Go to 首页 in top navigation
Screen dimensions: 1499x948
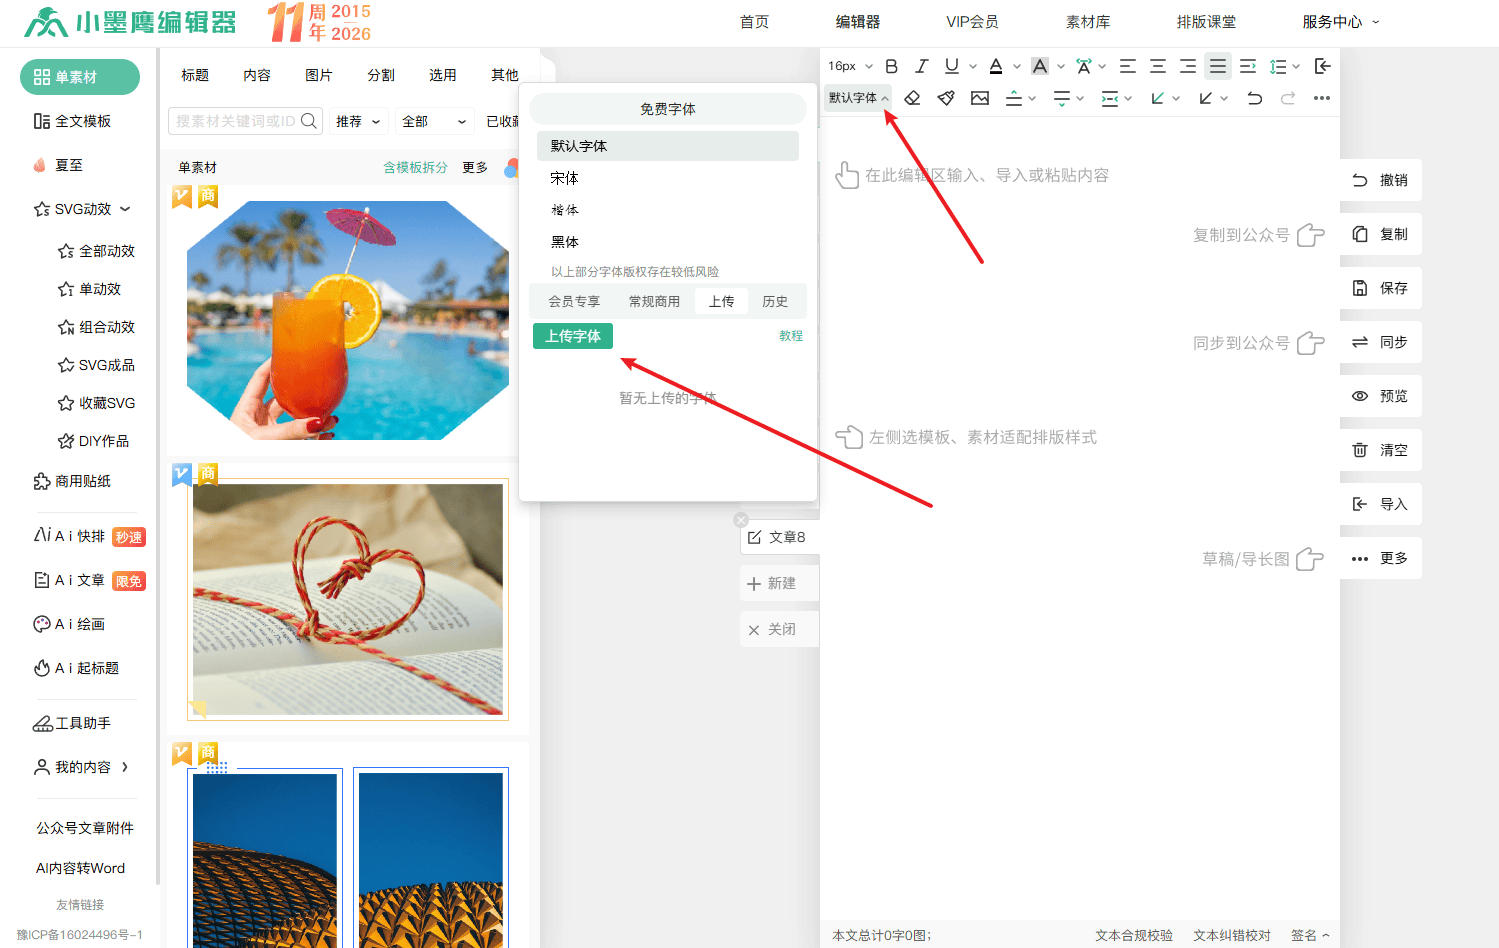pyautogui.click(x=754, y=22)
